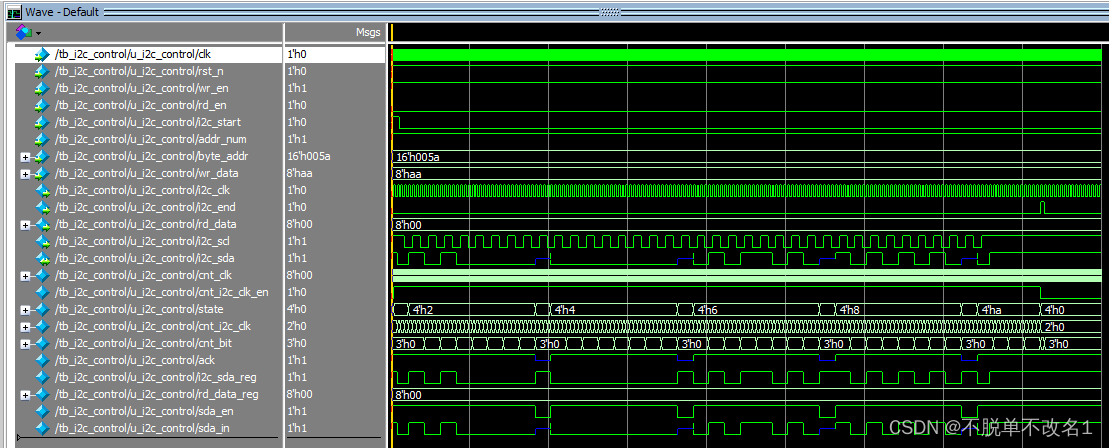Select the addr_num signal
1109x448 pixels.
[151, 139]
